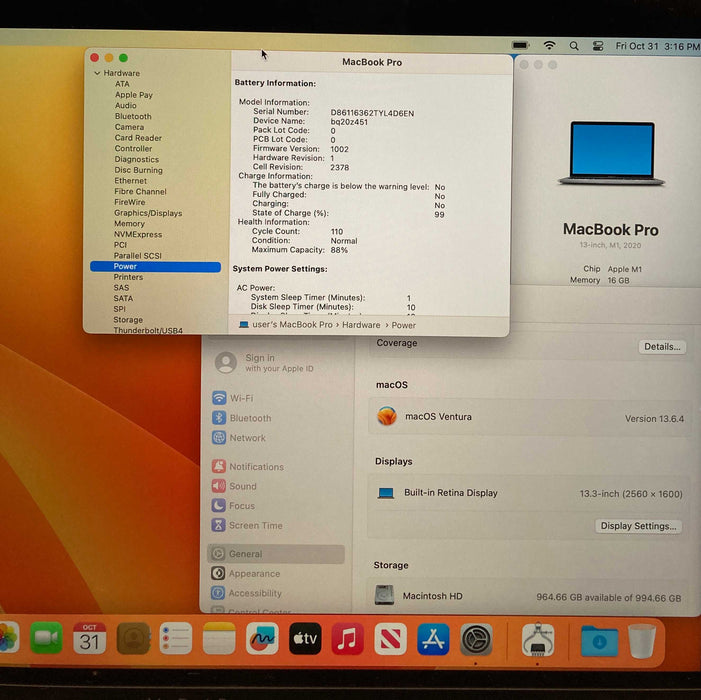The image size is (701, 700).
Task: Launch Freeform from the Dock
Action: click(x=262, y=638)
